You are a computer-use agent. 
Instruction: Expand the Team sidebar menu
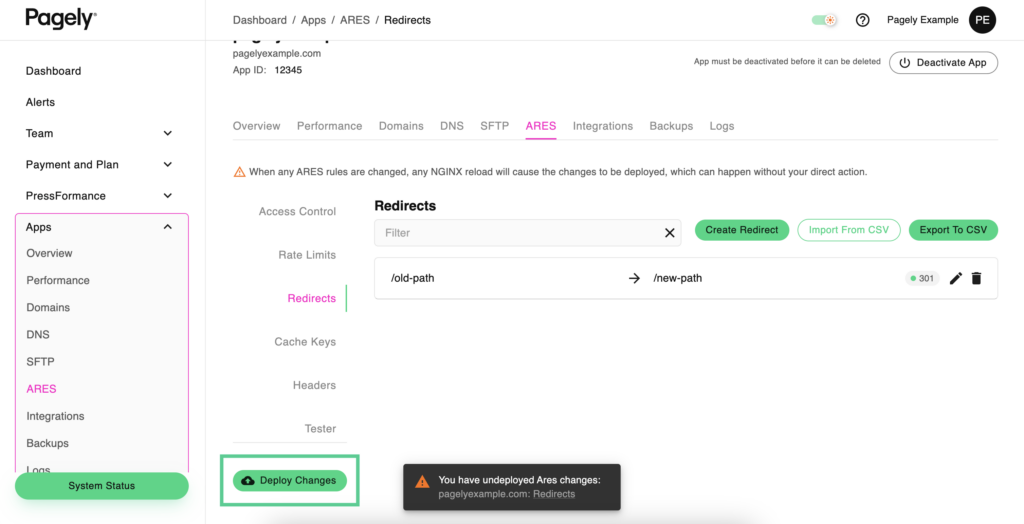point(168,133)
